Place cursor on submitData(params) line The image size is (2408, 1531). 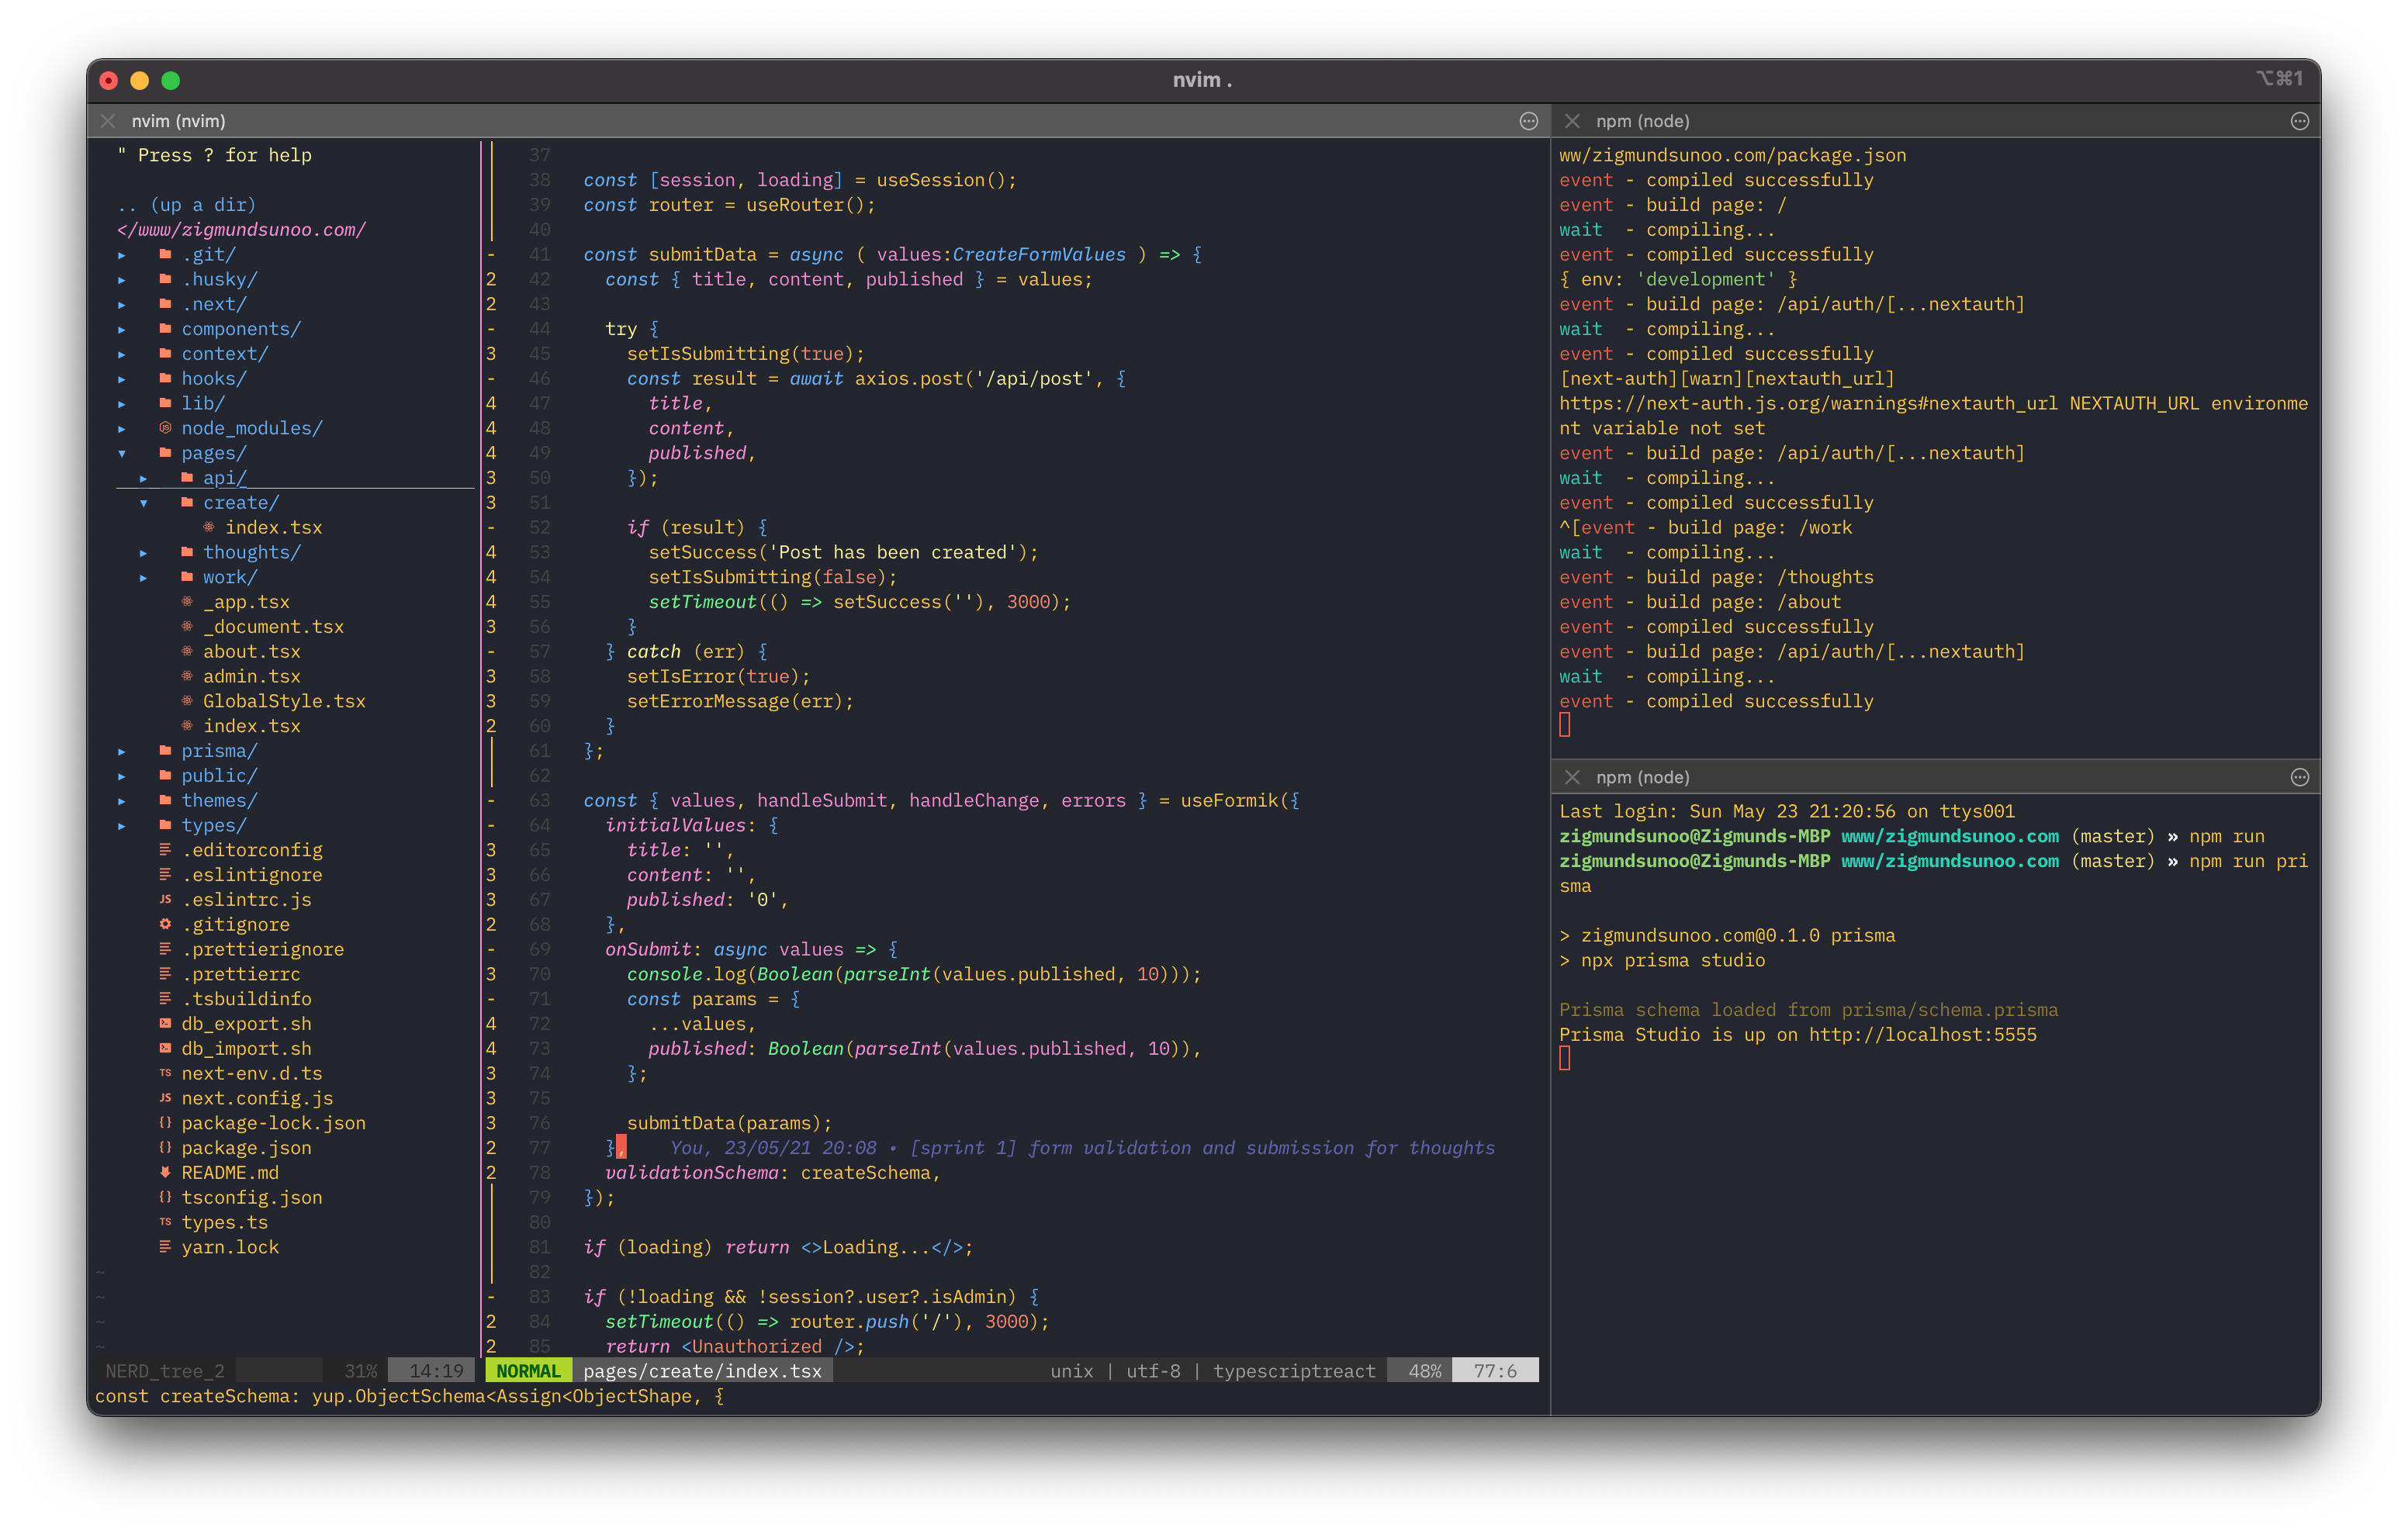pyautogui.click(x=729, y=1123)
